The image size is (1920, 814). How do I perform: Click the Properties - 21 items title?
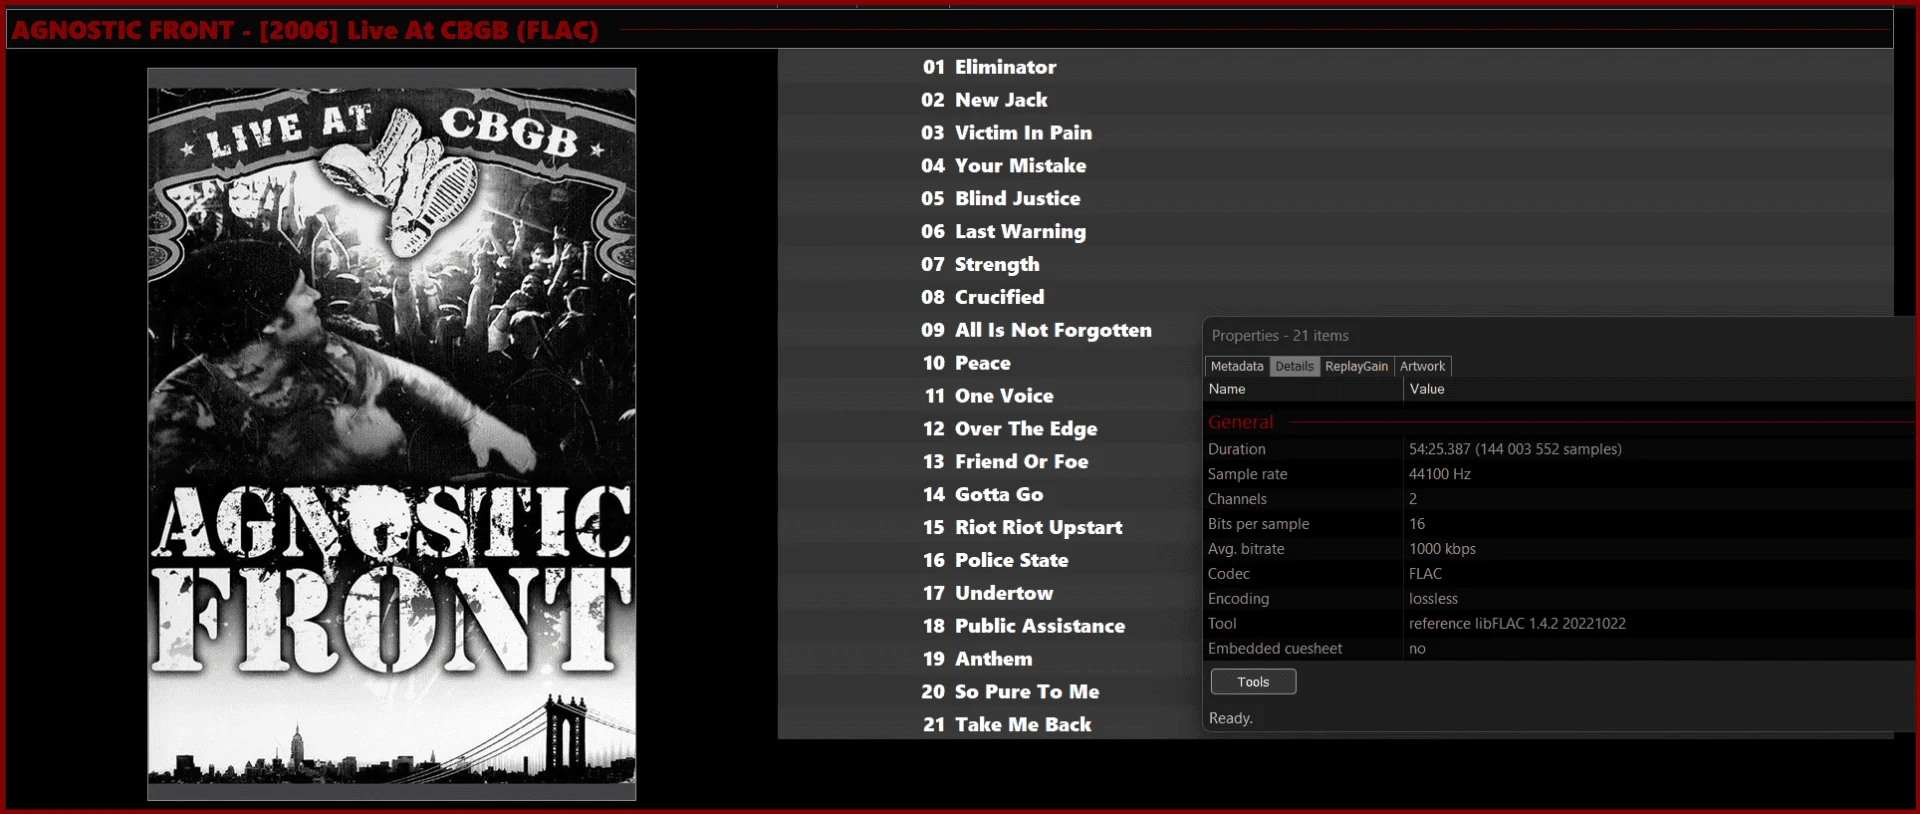click(1280, 336)
